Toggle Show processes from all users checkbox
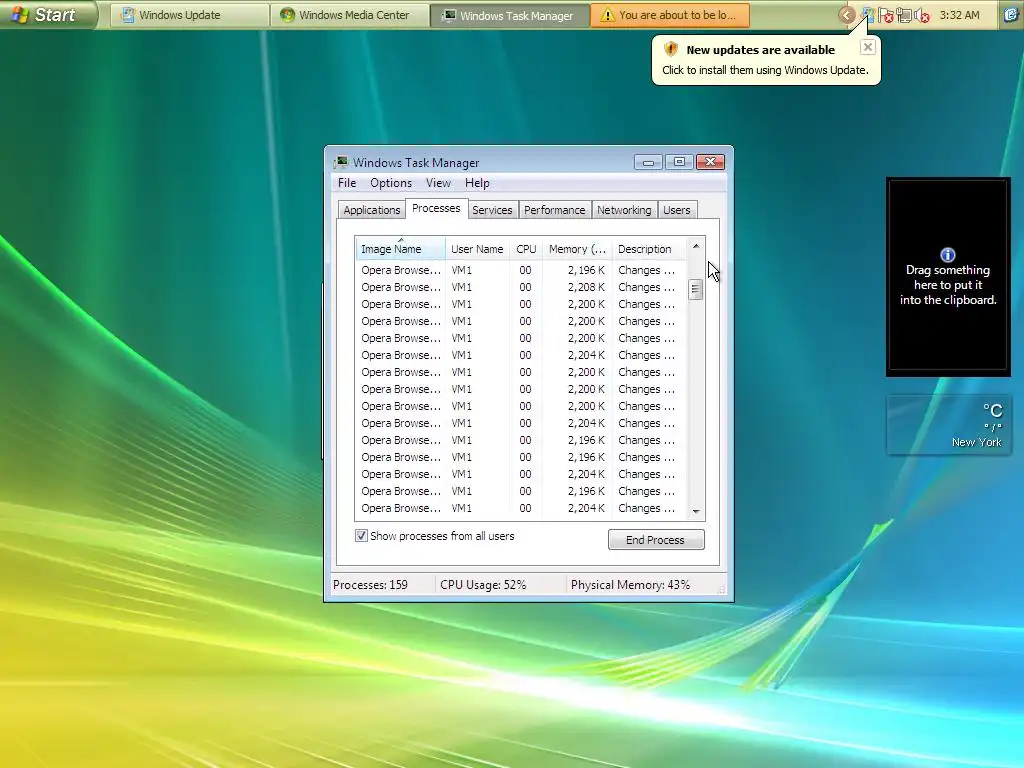This screenshot has width=1024, height=768. pos(361,536)
